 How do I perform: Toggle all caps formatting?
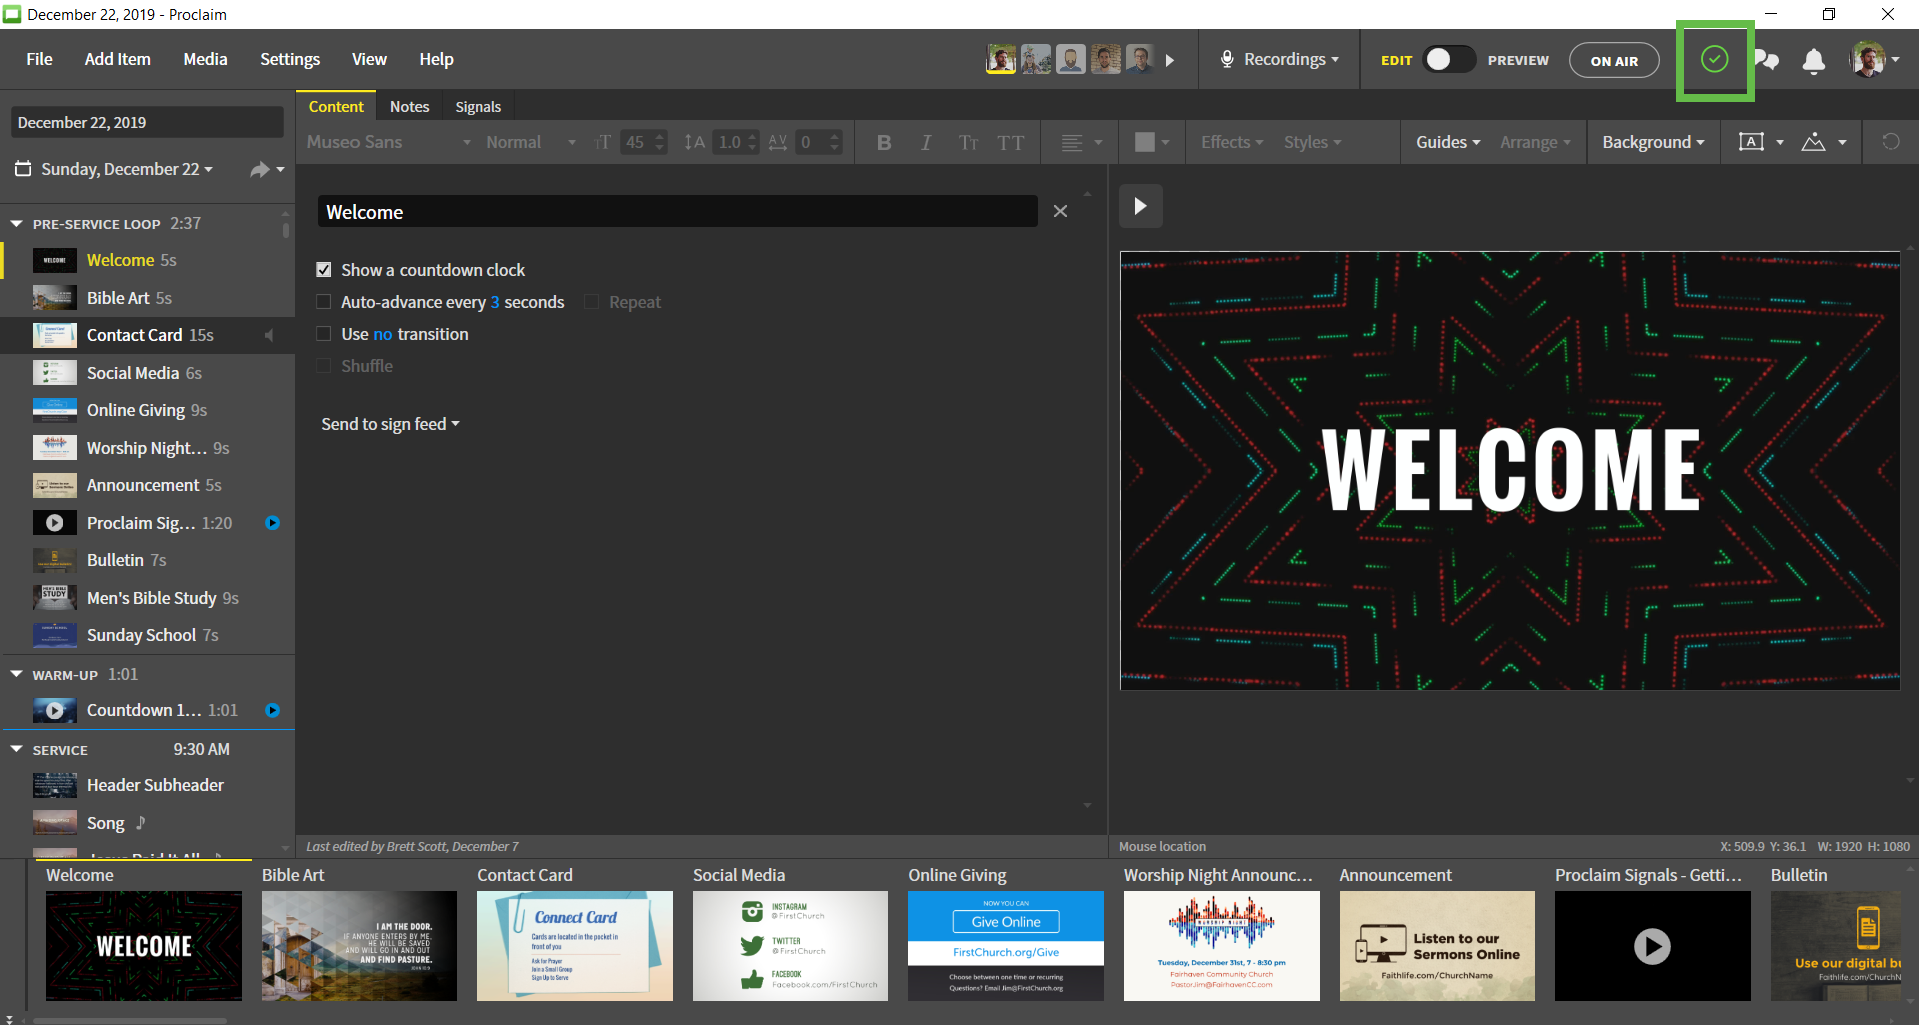tap(1011, 142)
